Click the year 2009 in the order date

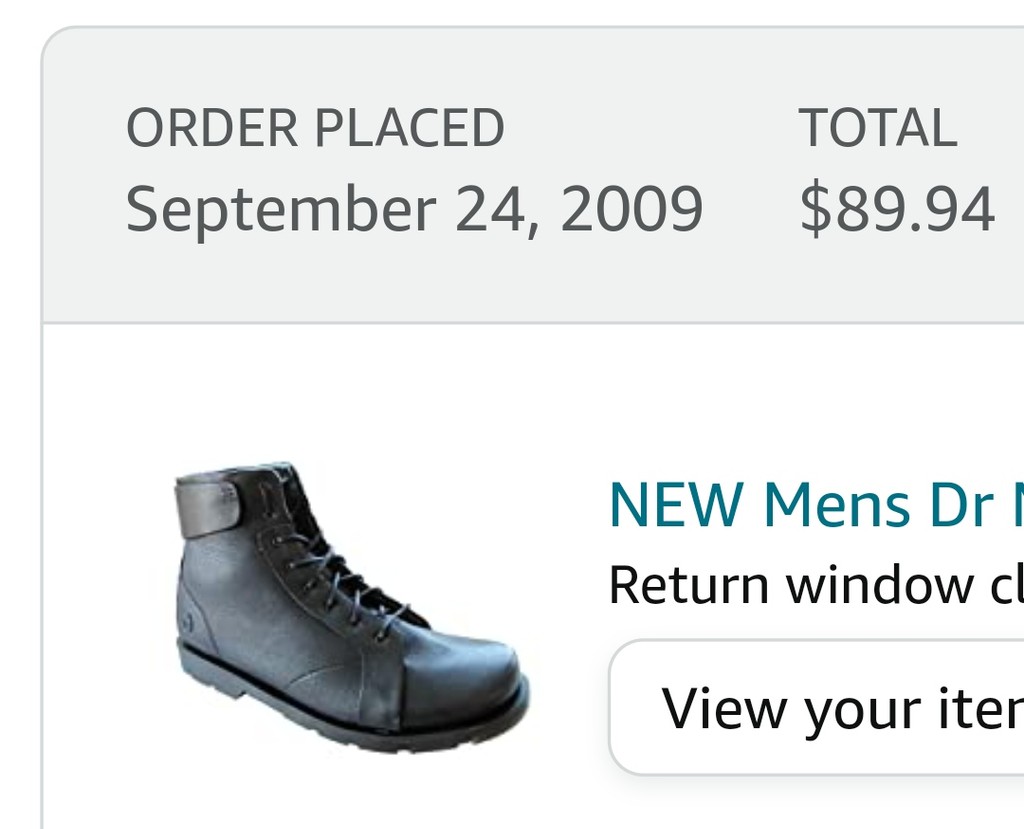[x=632, y=208]
